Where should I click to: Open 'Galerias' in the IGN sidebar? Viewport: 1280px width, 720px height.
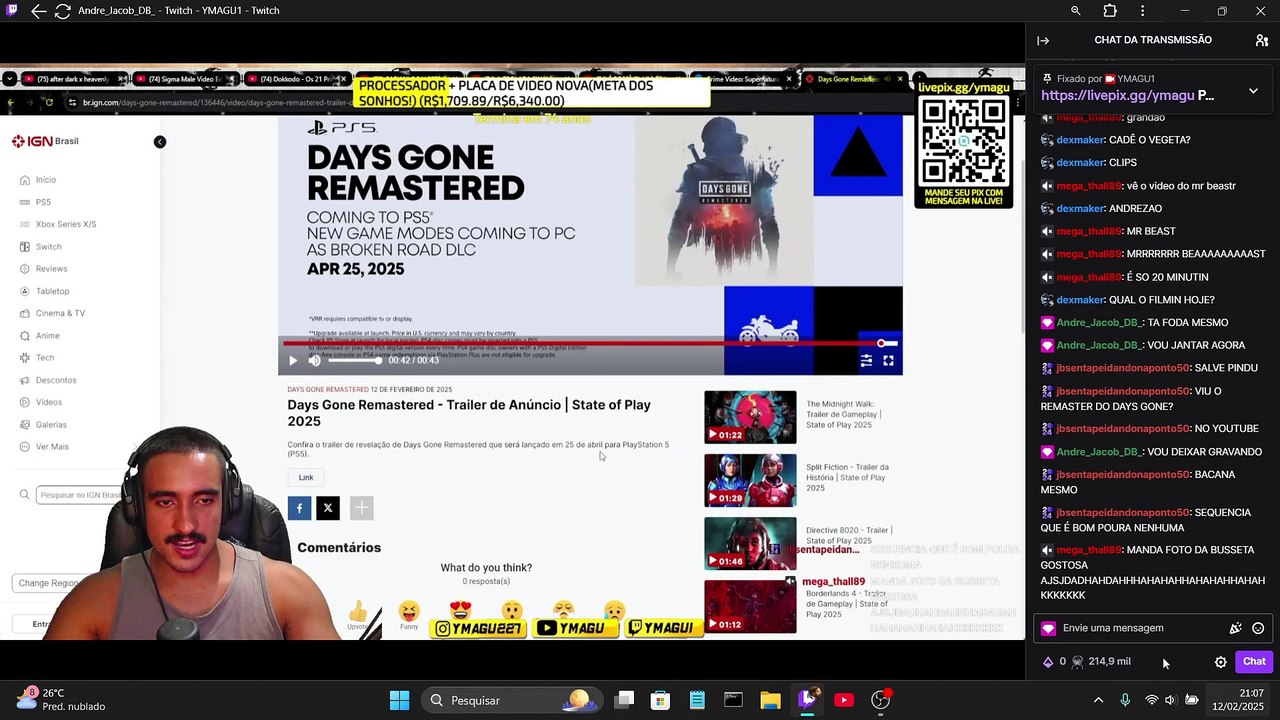[x=51, y=425]
